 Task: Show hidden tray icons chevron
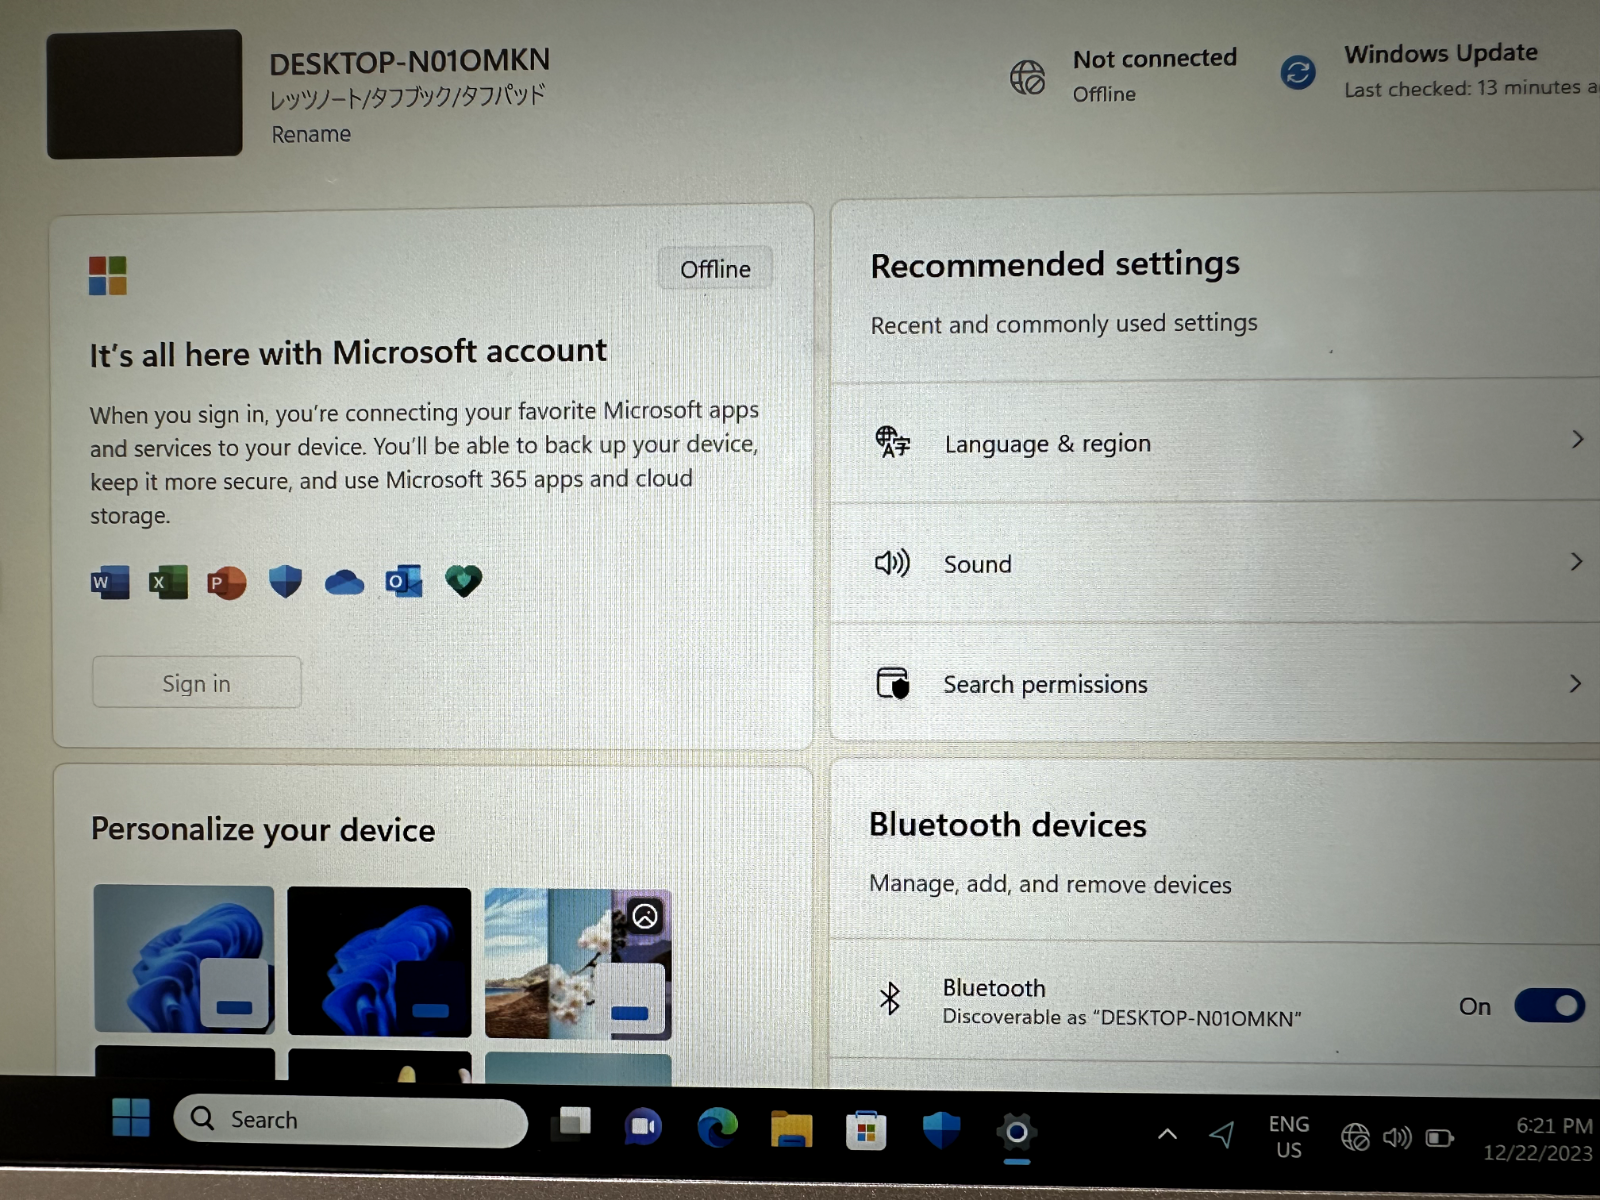pyautogui.click(x=1167, y=1134)
